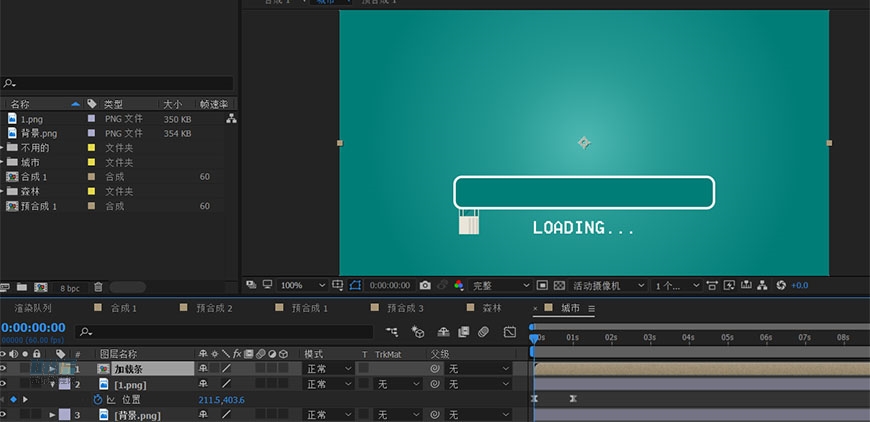The height and width of the screenshot is (422, 870).
Task: Click the reset exposure icon
Action: click(x=781, y=285)
